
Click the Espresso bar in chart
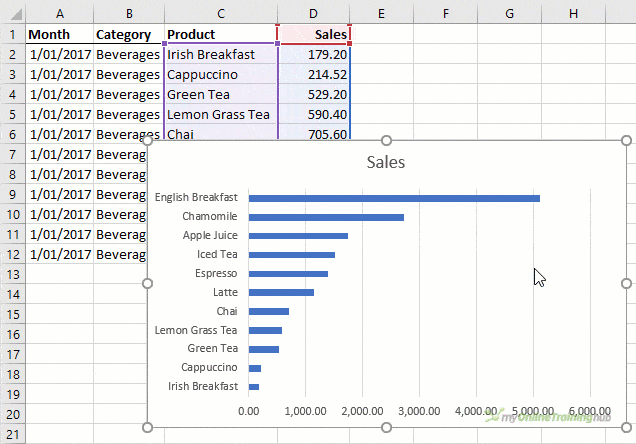[288, 274]
